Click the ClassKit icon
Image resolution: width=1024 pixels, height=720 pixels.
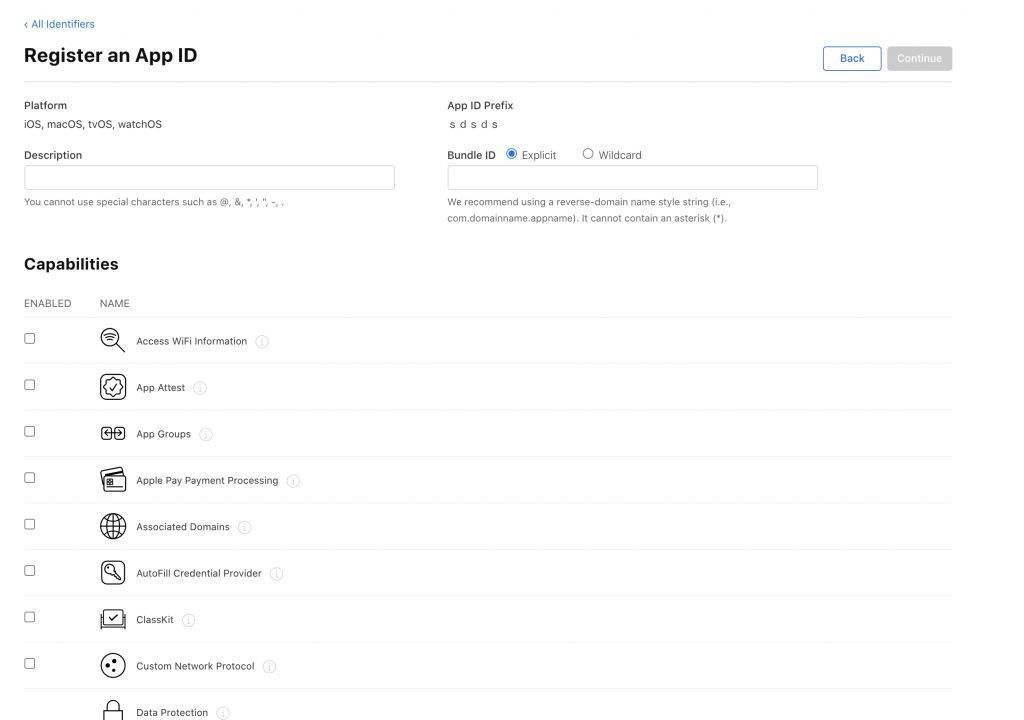pos(113,619)
